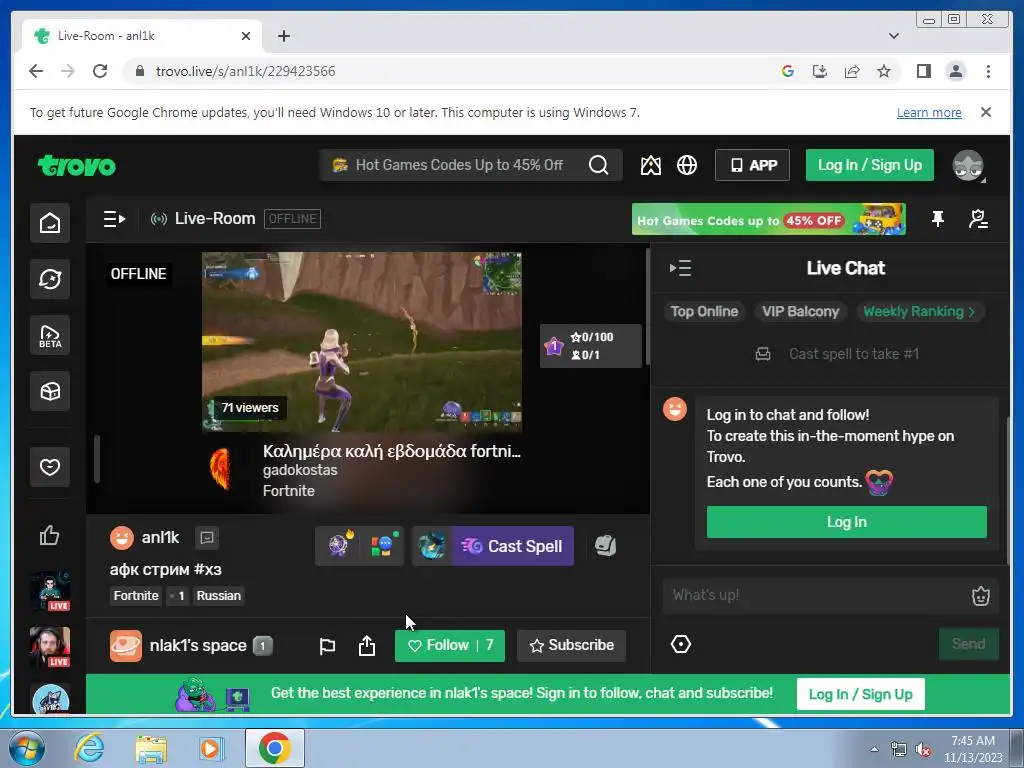Open emoji picker in chat input

[981, 596]
